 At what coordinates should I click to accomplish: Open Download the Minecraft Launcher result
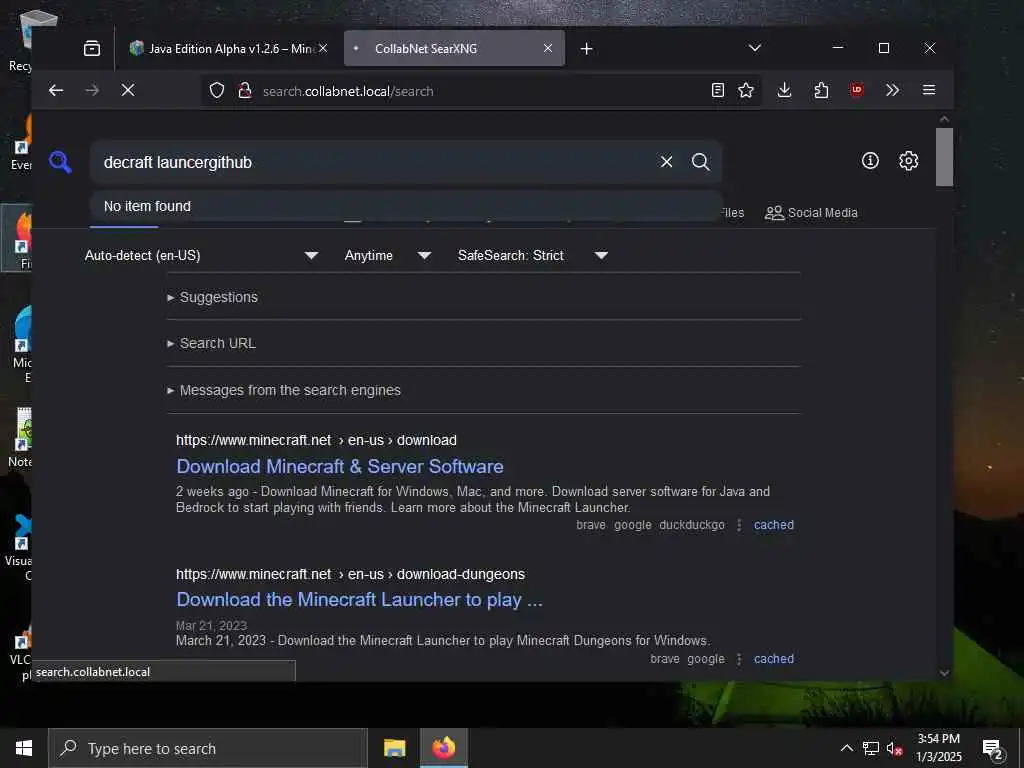(359, 600)
